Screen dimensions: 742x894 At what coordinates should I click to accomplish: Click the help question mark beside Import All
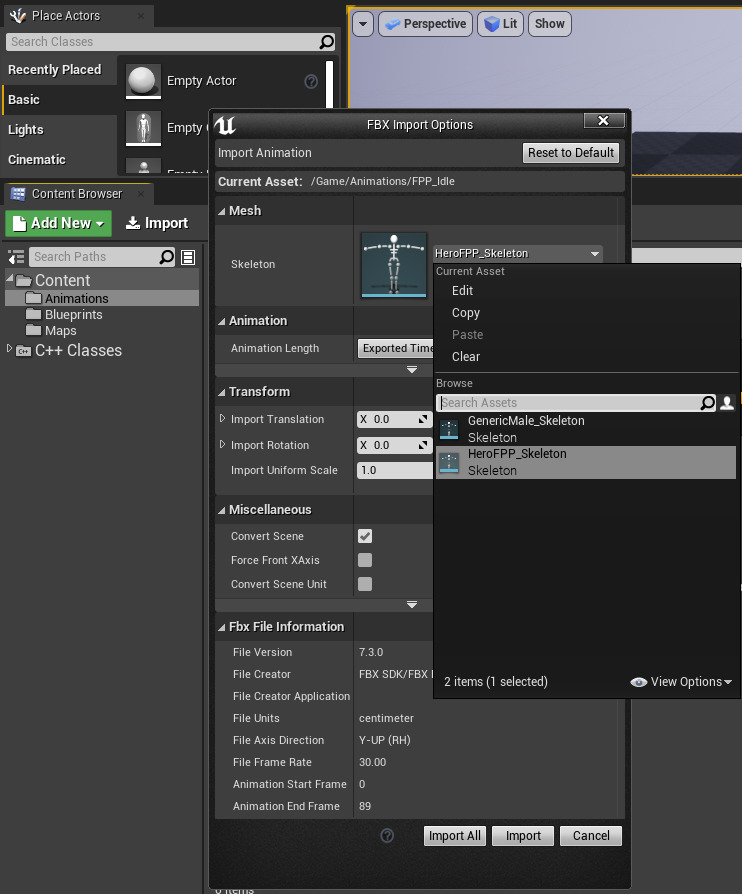coord(388,836)
